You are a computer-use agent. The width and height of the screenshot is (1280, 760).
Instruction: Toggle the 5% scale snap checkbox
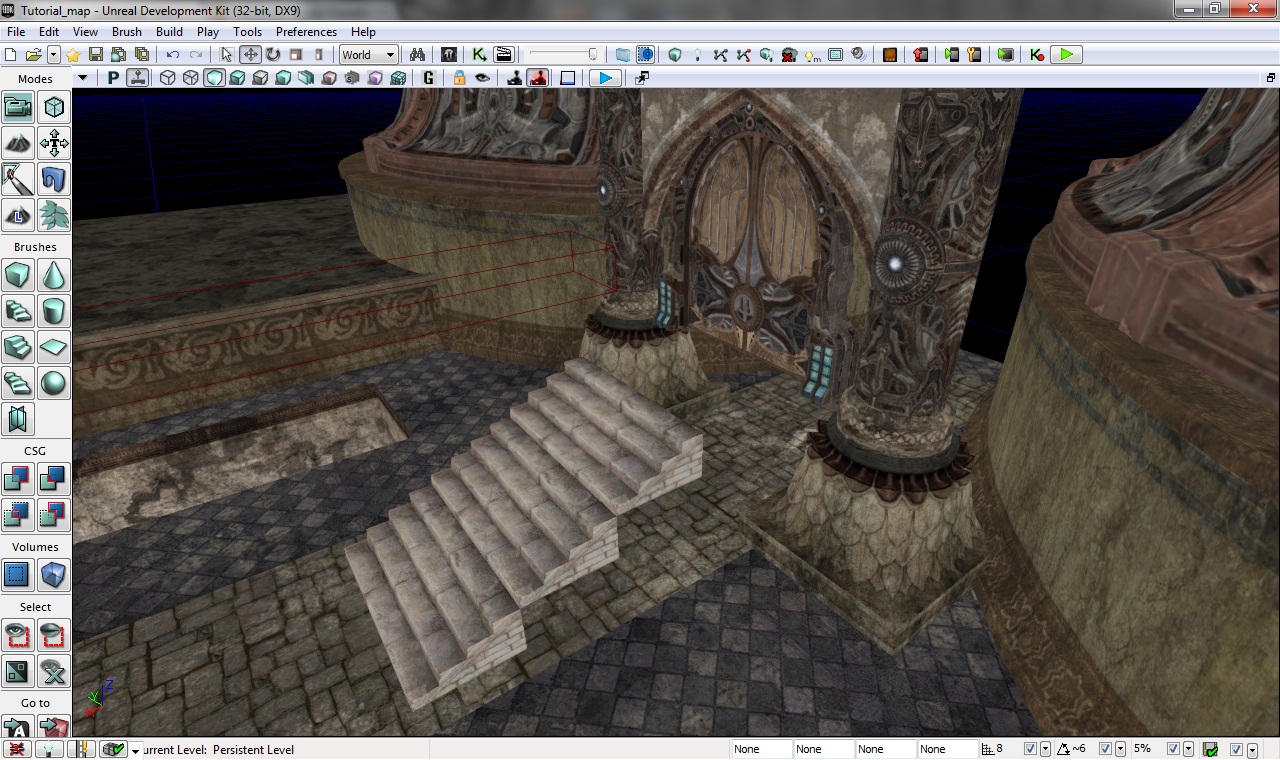click(x=1174, y=749)
